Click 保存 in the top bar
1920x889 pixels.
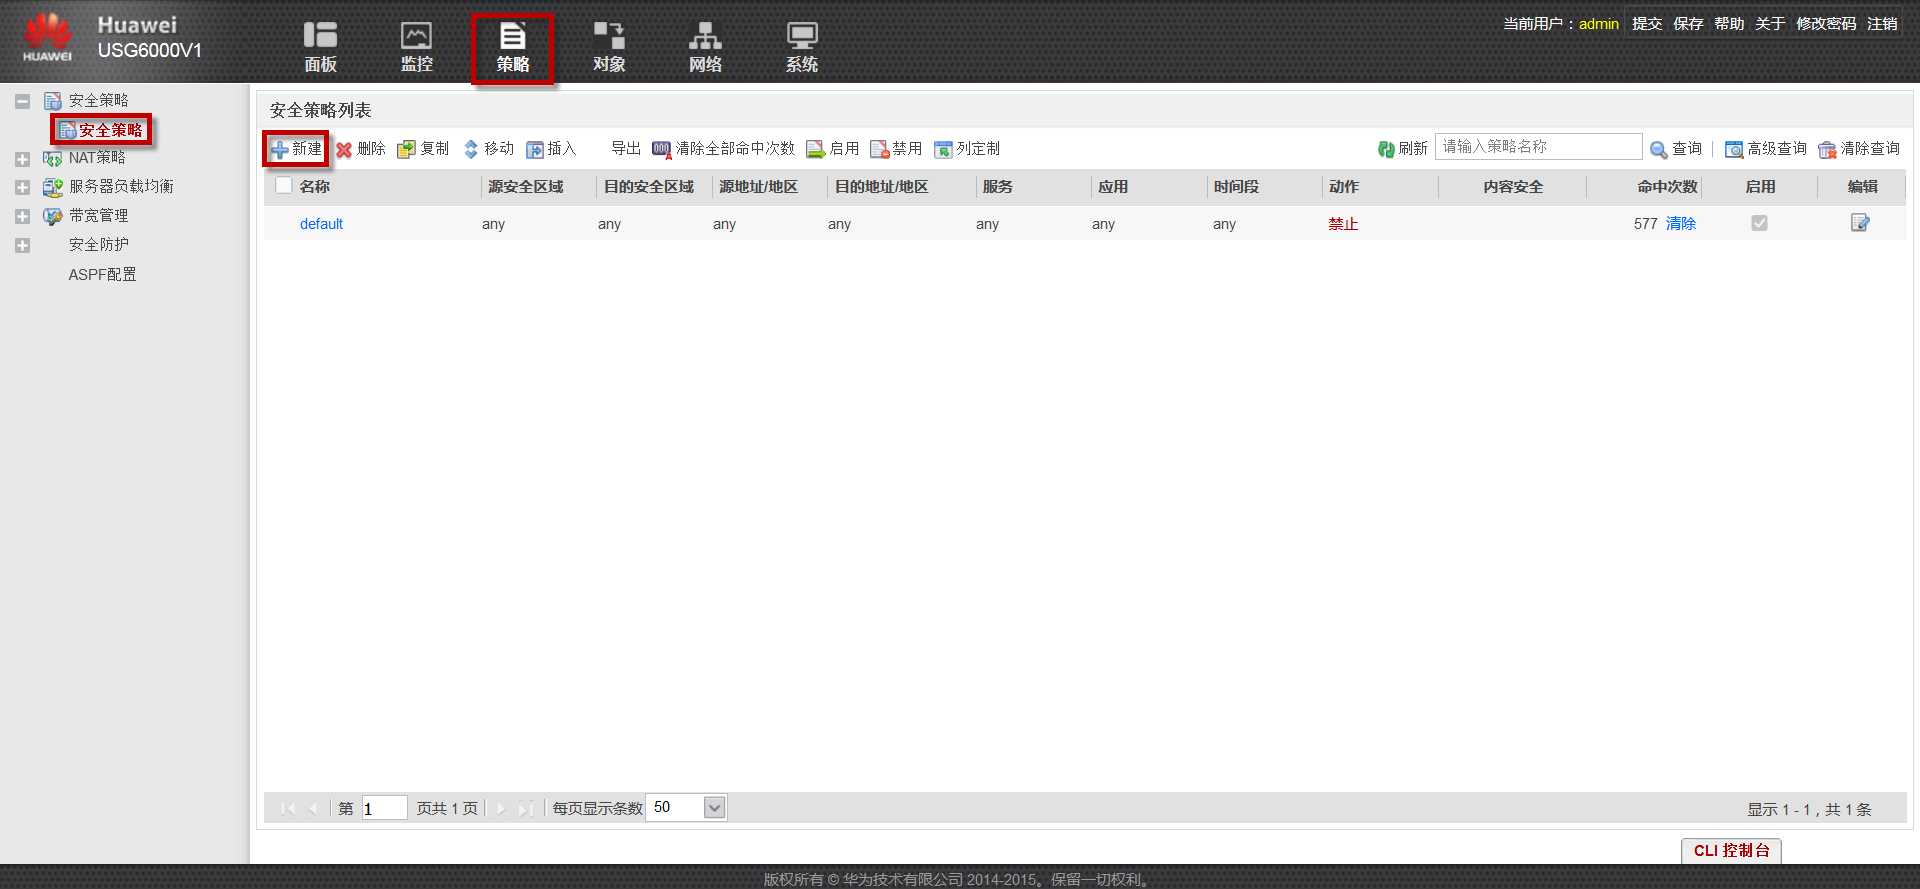1688,24
